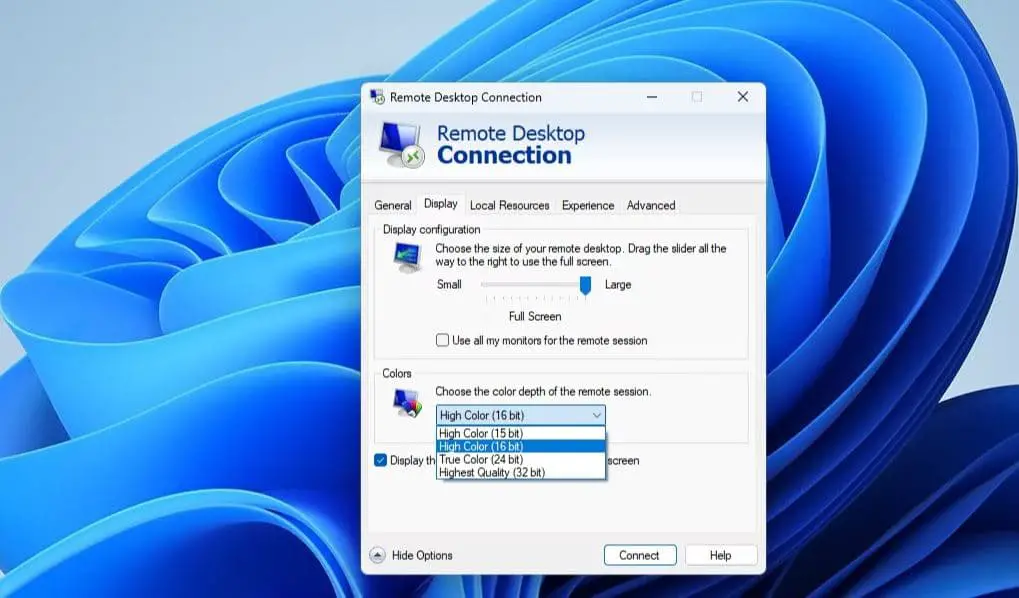The image size is (1019, 598).
Task: Uncheck the Display connection bar checkbox
Action: click(381, 460)
